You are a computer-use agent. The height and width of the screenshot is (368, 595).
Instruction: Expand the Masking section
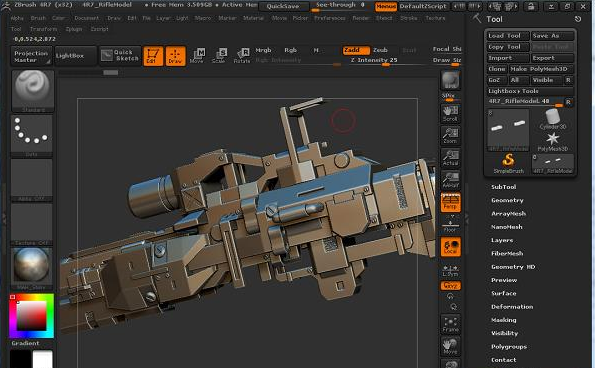[x=504, y=320]
